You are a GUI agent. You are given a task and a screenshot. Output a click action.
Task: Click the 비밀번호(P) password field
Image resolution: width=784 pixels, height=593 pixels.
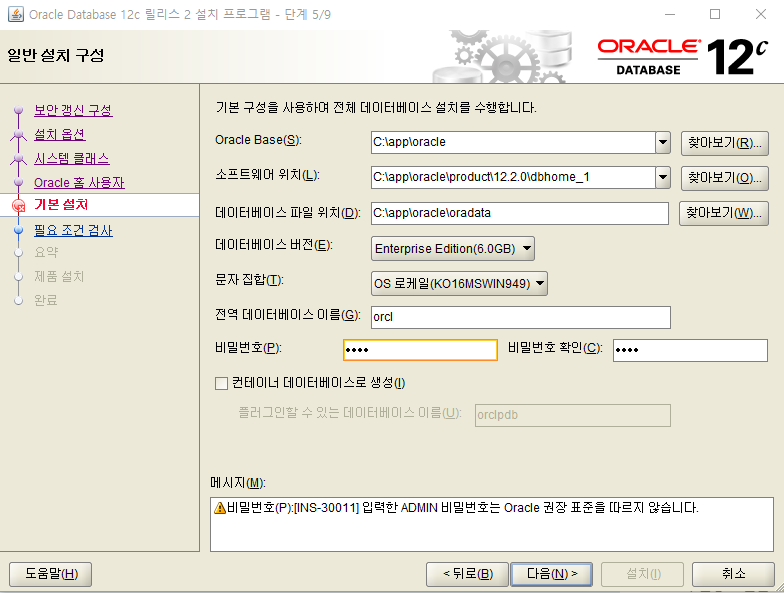pos(420,350)
